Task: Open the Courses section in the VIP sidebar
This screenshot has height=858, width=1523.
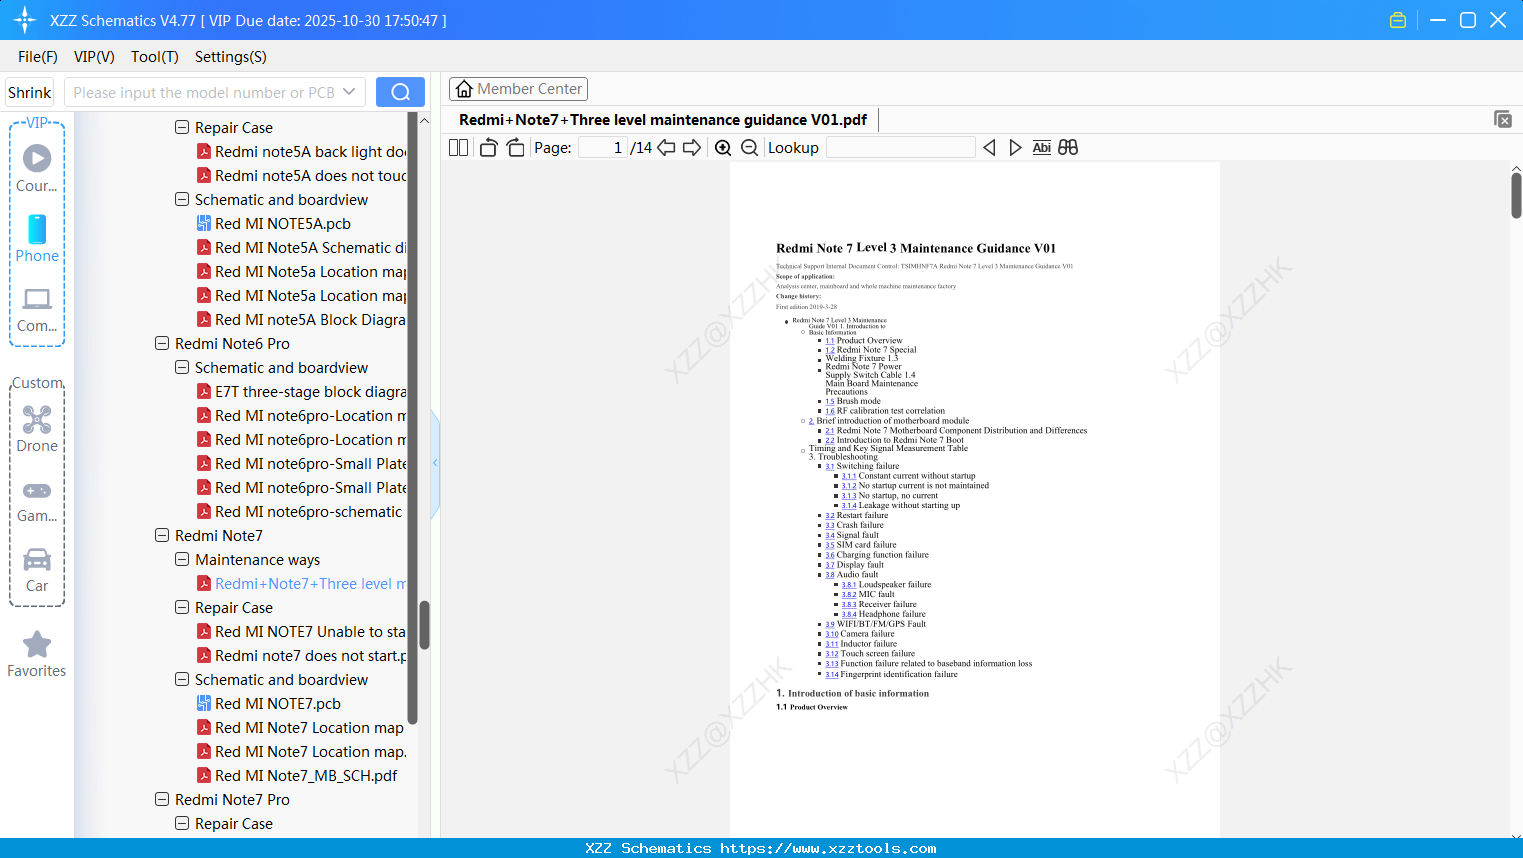Action: pos(37,168)
